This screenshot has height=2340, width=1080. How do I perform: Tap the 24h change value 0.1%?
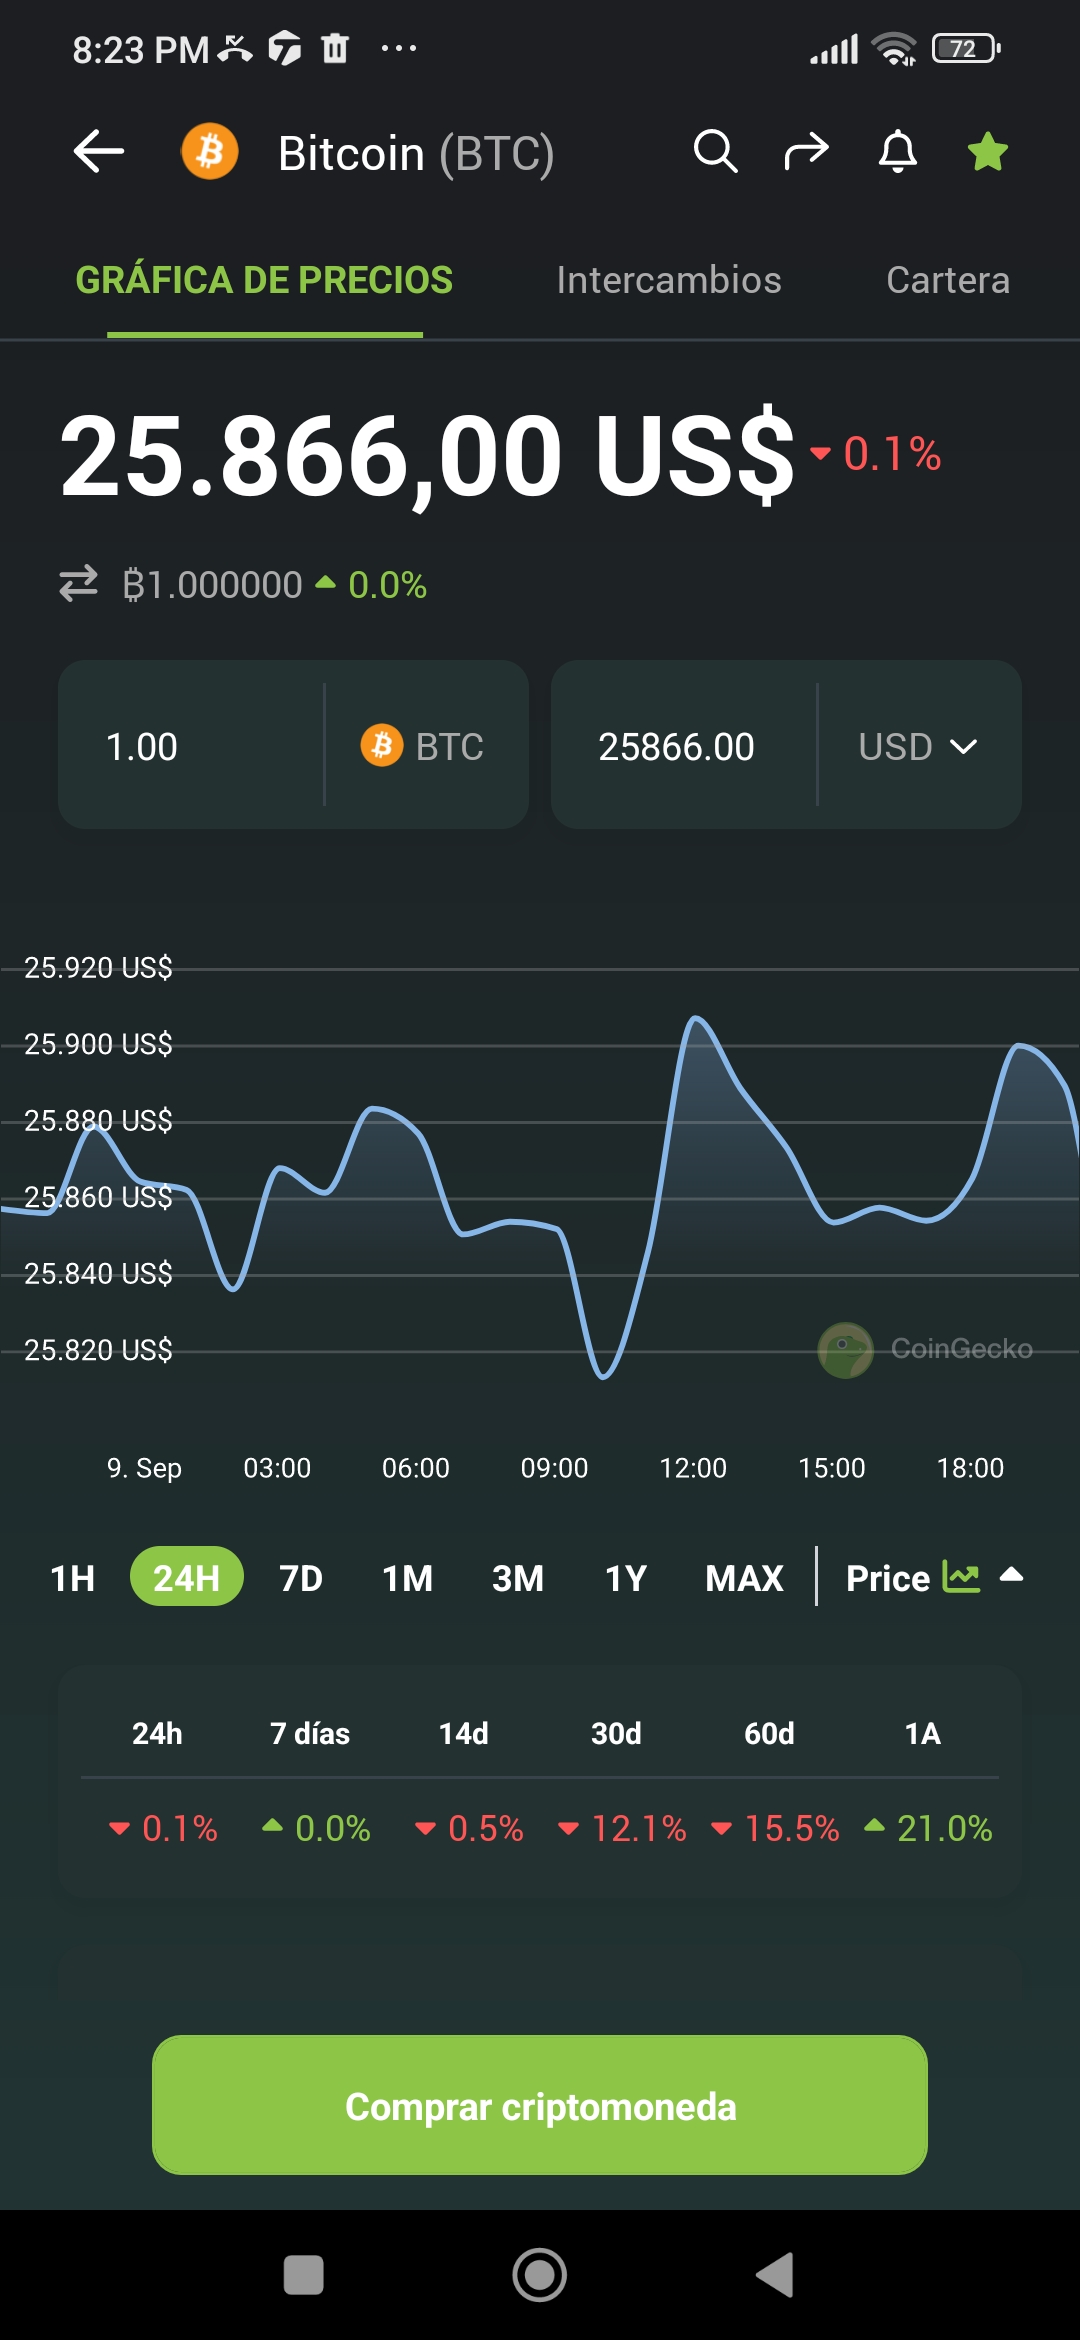click(163, 1828)
